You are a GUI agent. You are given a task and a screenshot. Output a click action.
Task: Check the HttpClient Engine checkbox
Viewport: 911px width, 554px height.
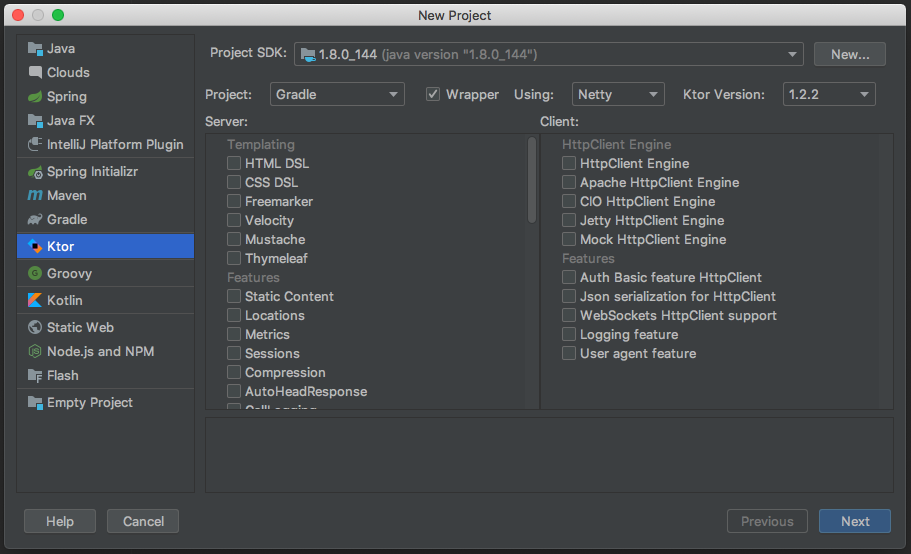(x=569, y=163)
